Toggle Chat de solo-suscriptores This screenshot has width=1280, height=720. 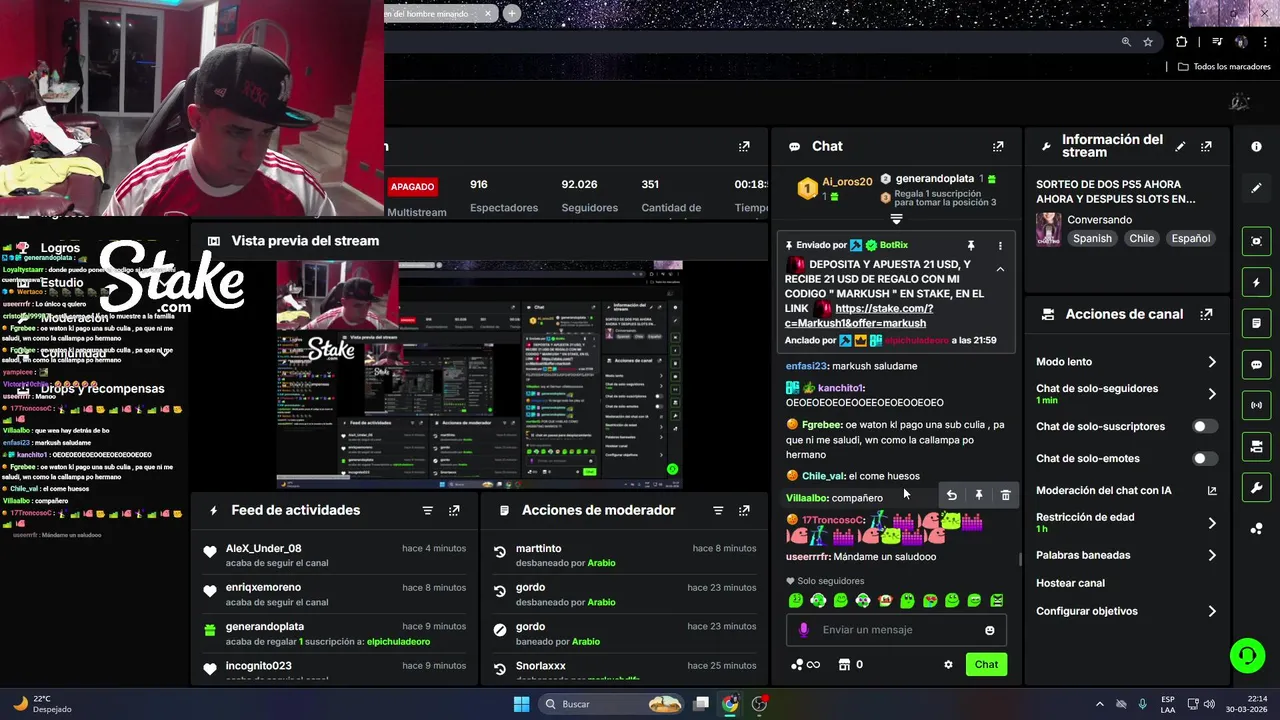(x=1205, y=426)
